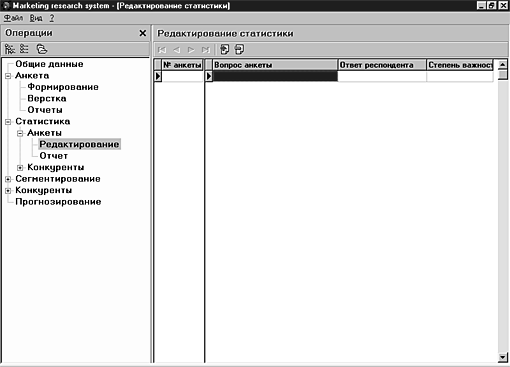Go to first record navigation button
The height and width of the screenshot is (367, 510).
(x=162, y=50)
